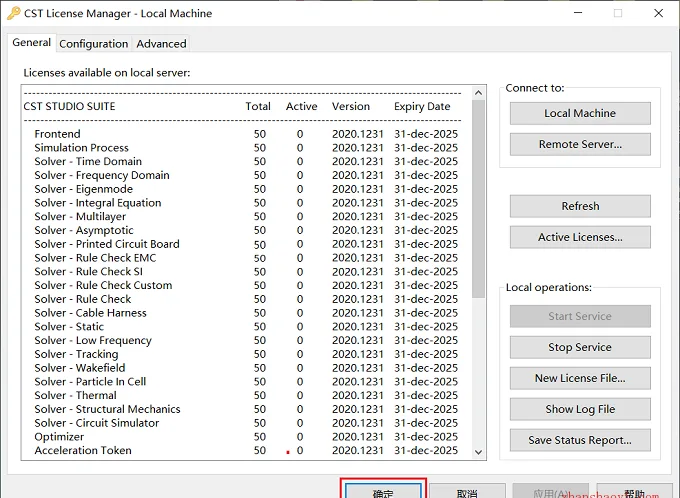The width and height of the screenshot is (680, 498).
Task: Select the Simulation Process row
Action: coord(246,148)
